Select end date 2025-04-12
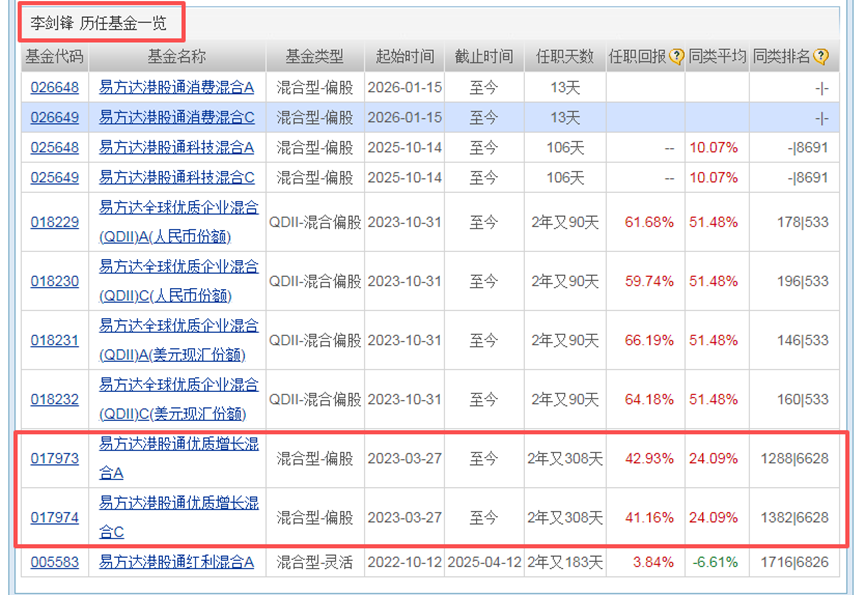 point(484,562)
